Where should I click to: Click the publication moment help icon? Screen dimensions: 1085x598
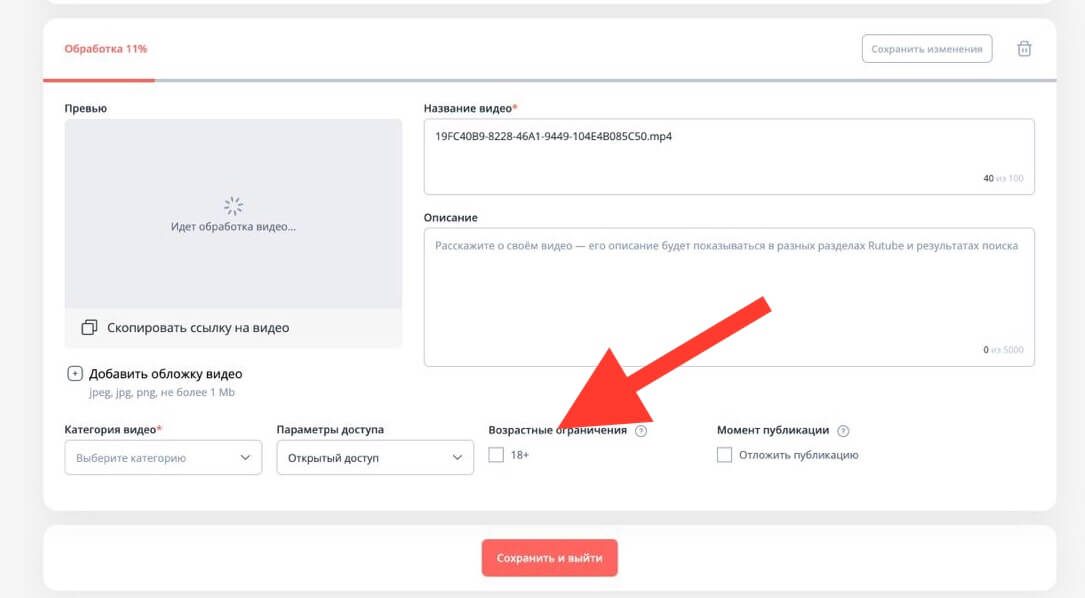click(843, 431)
